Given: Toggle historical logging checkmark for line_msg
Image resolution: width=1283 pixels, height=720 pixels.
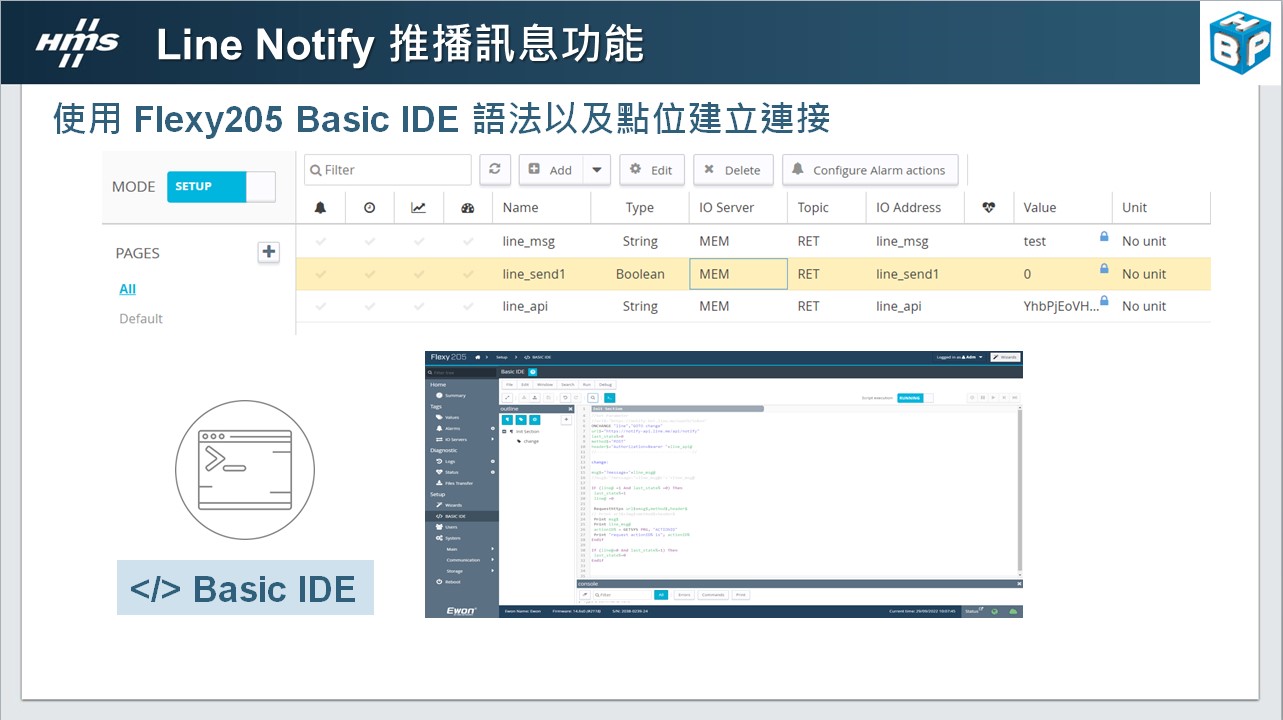Looking at the screenshot, I should pyautogui.click(x=370, y=241).
